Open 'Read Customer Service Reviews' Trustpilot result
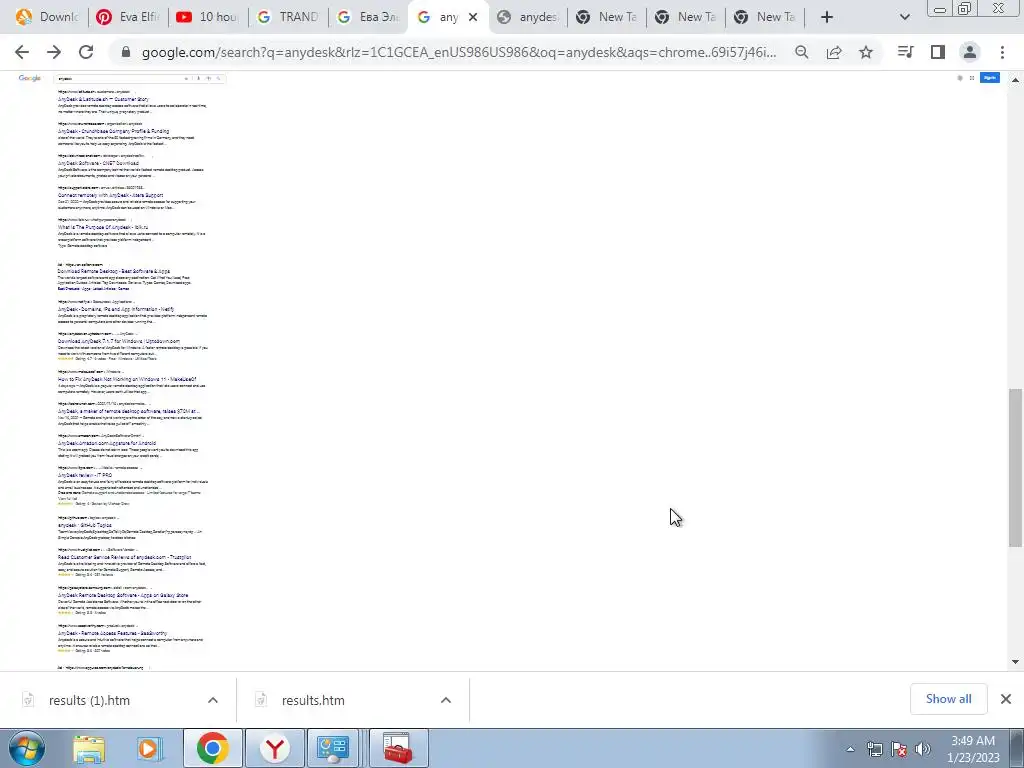This screenshot has width=1024, height=768. 124,557
